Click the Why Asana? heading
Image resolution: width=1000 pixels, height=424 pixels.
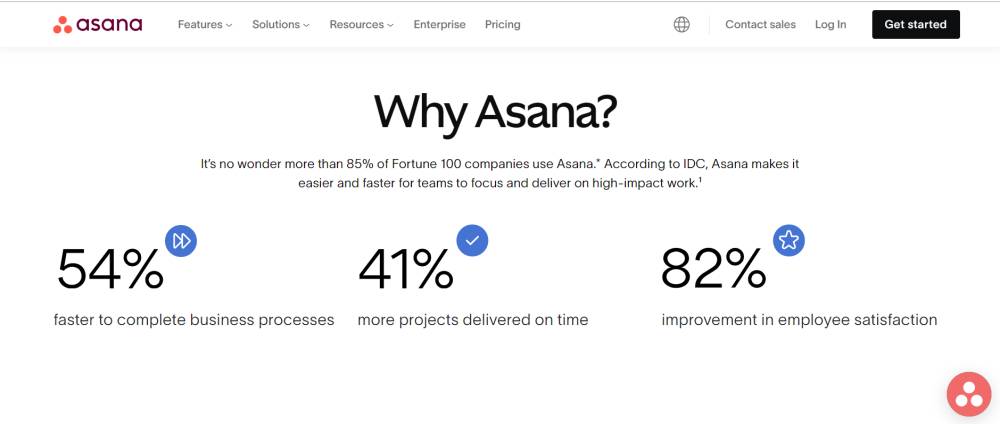point(496,112)
